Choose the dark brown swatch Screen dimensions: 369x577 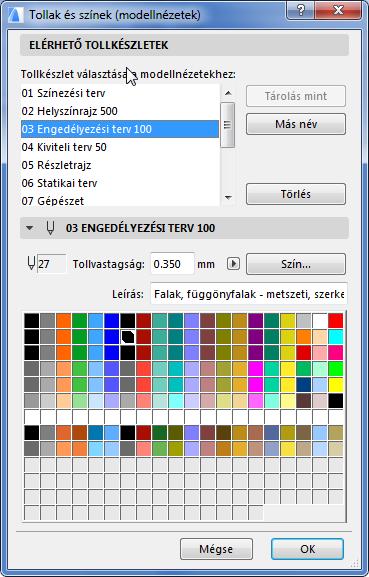coord(304,401)
